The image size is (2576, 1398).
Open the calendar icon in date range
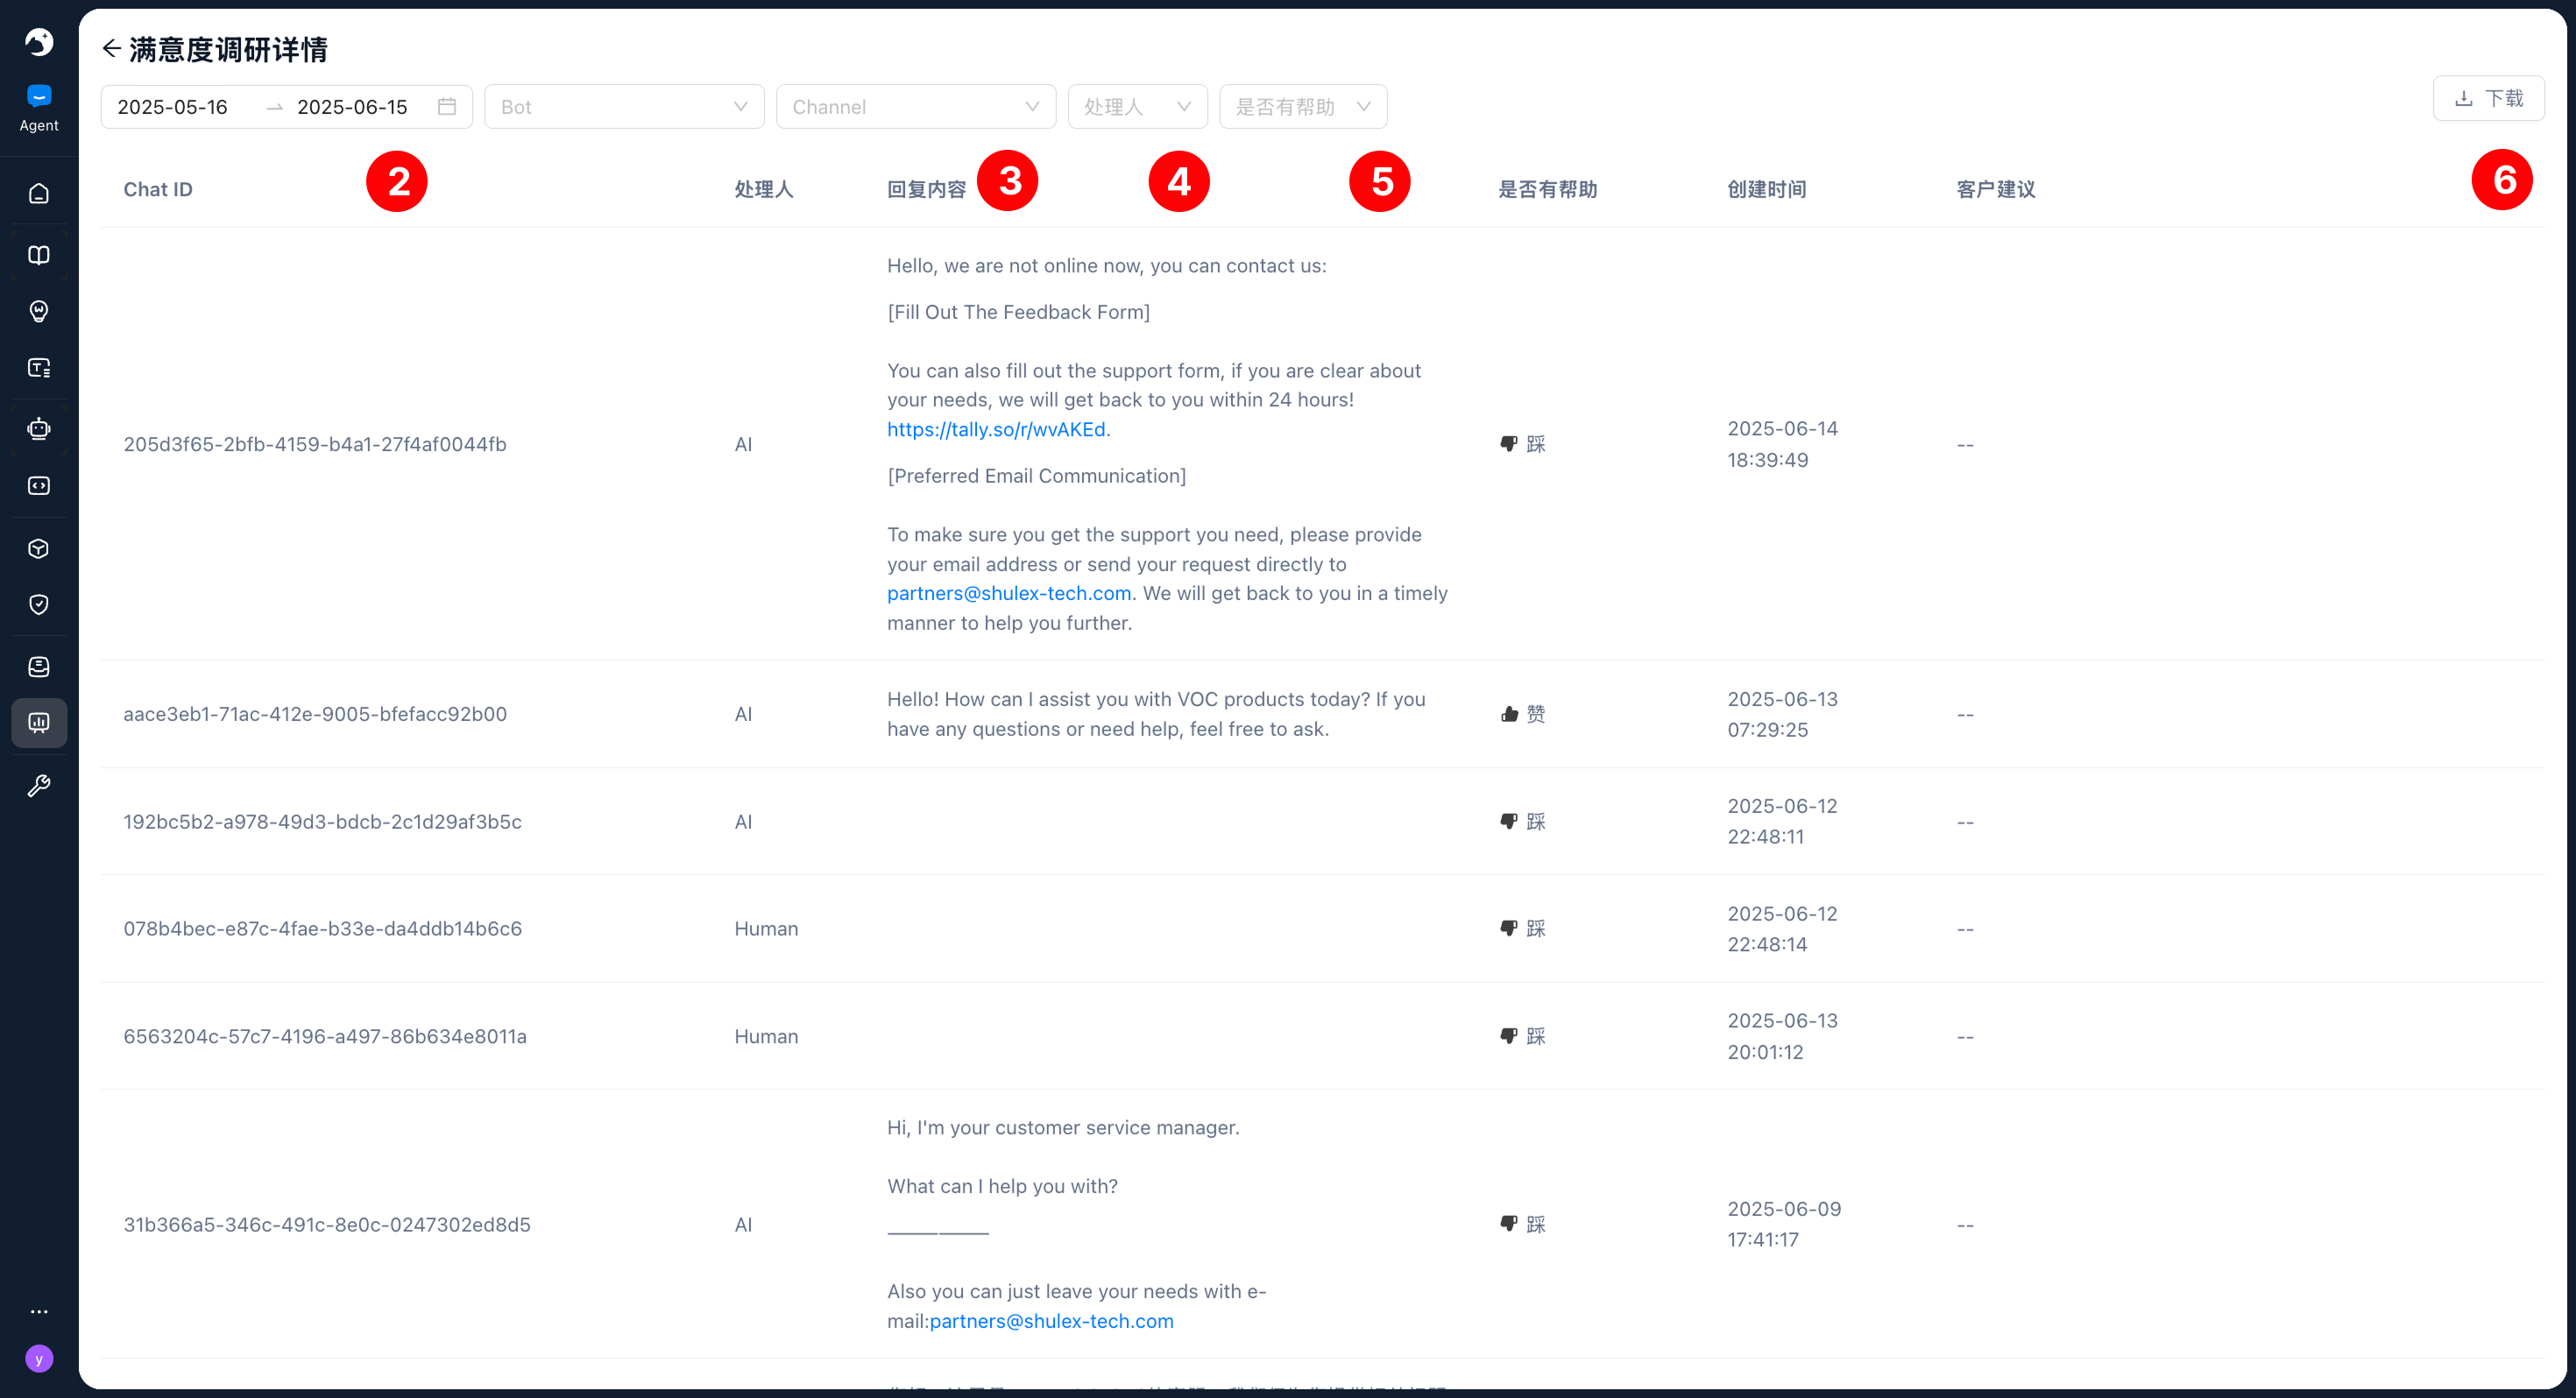point(447,107)
